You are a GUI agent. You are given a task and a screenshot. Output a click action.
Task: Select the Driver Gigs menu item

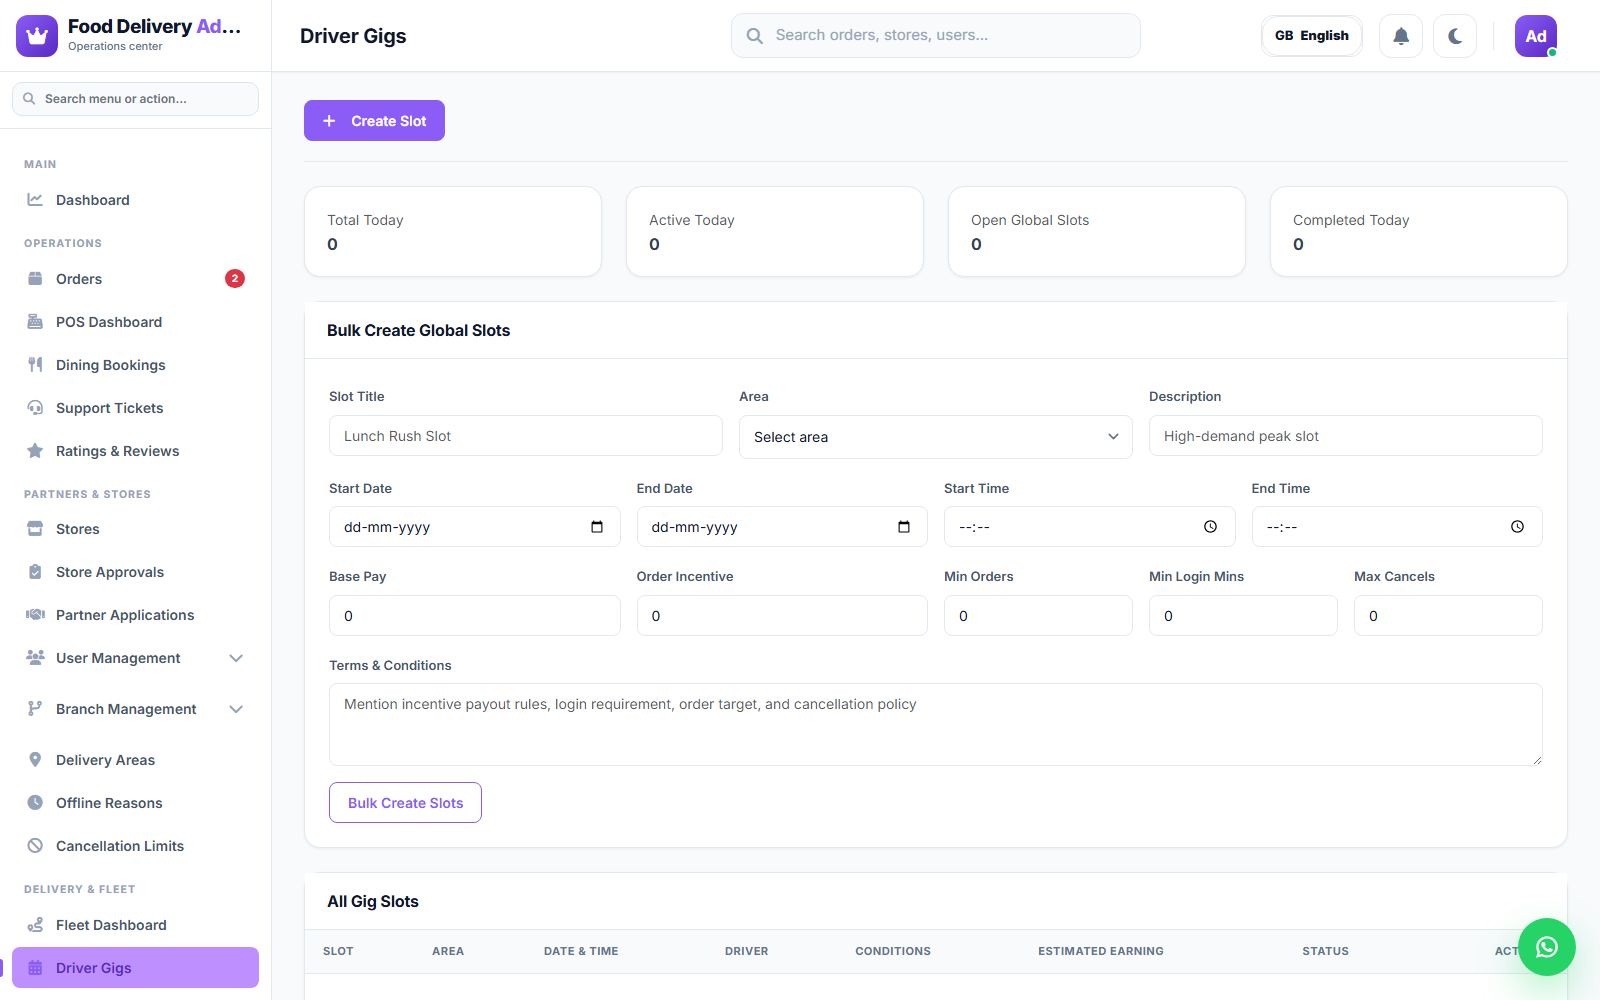click(135, 968)
